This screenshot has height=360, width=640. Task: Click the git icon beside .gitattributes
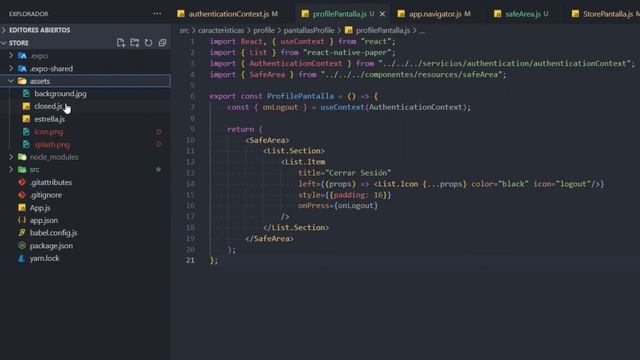point(22,182)
